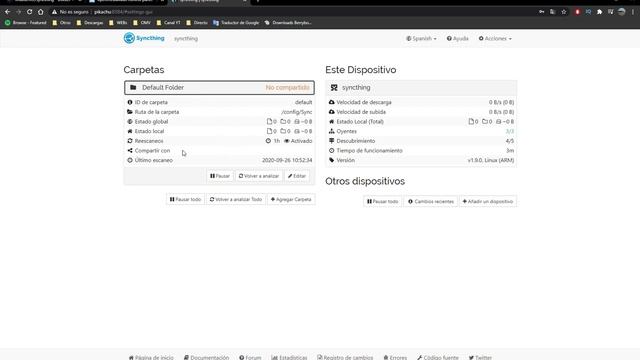Pause the Default Folder with Pausar
640x360 pixels.
coord(220,176)
